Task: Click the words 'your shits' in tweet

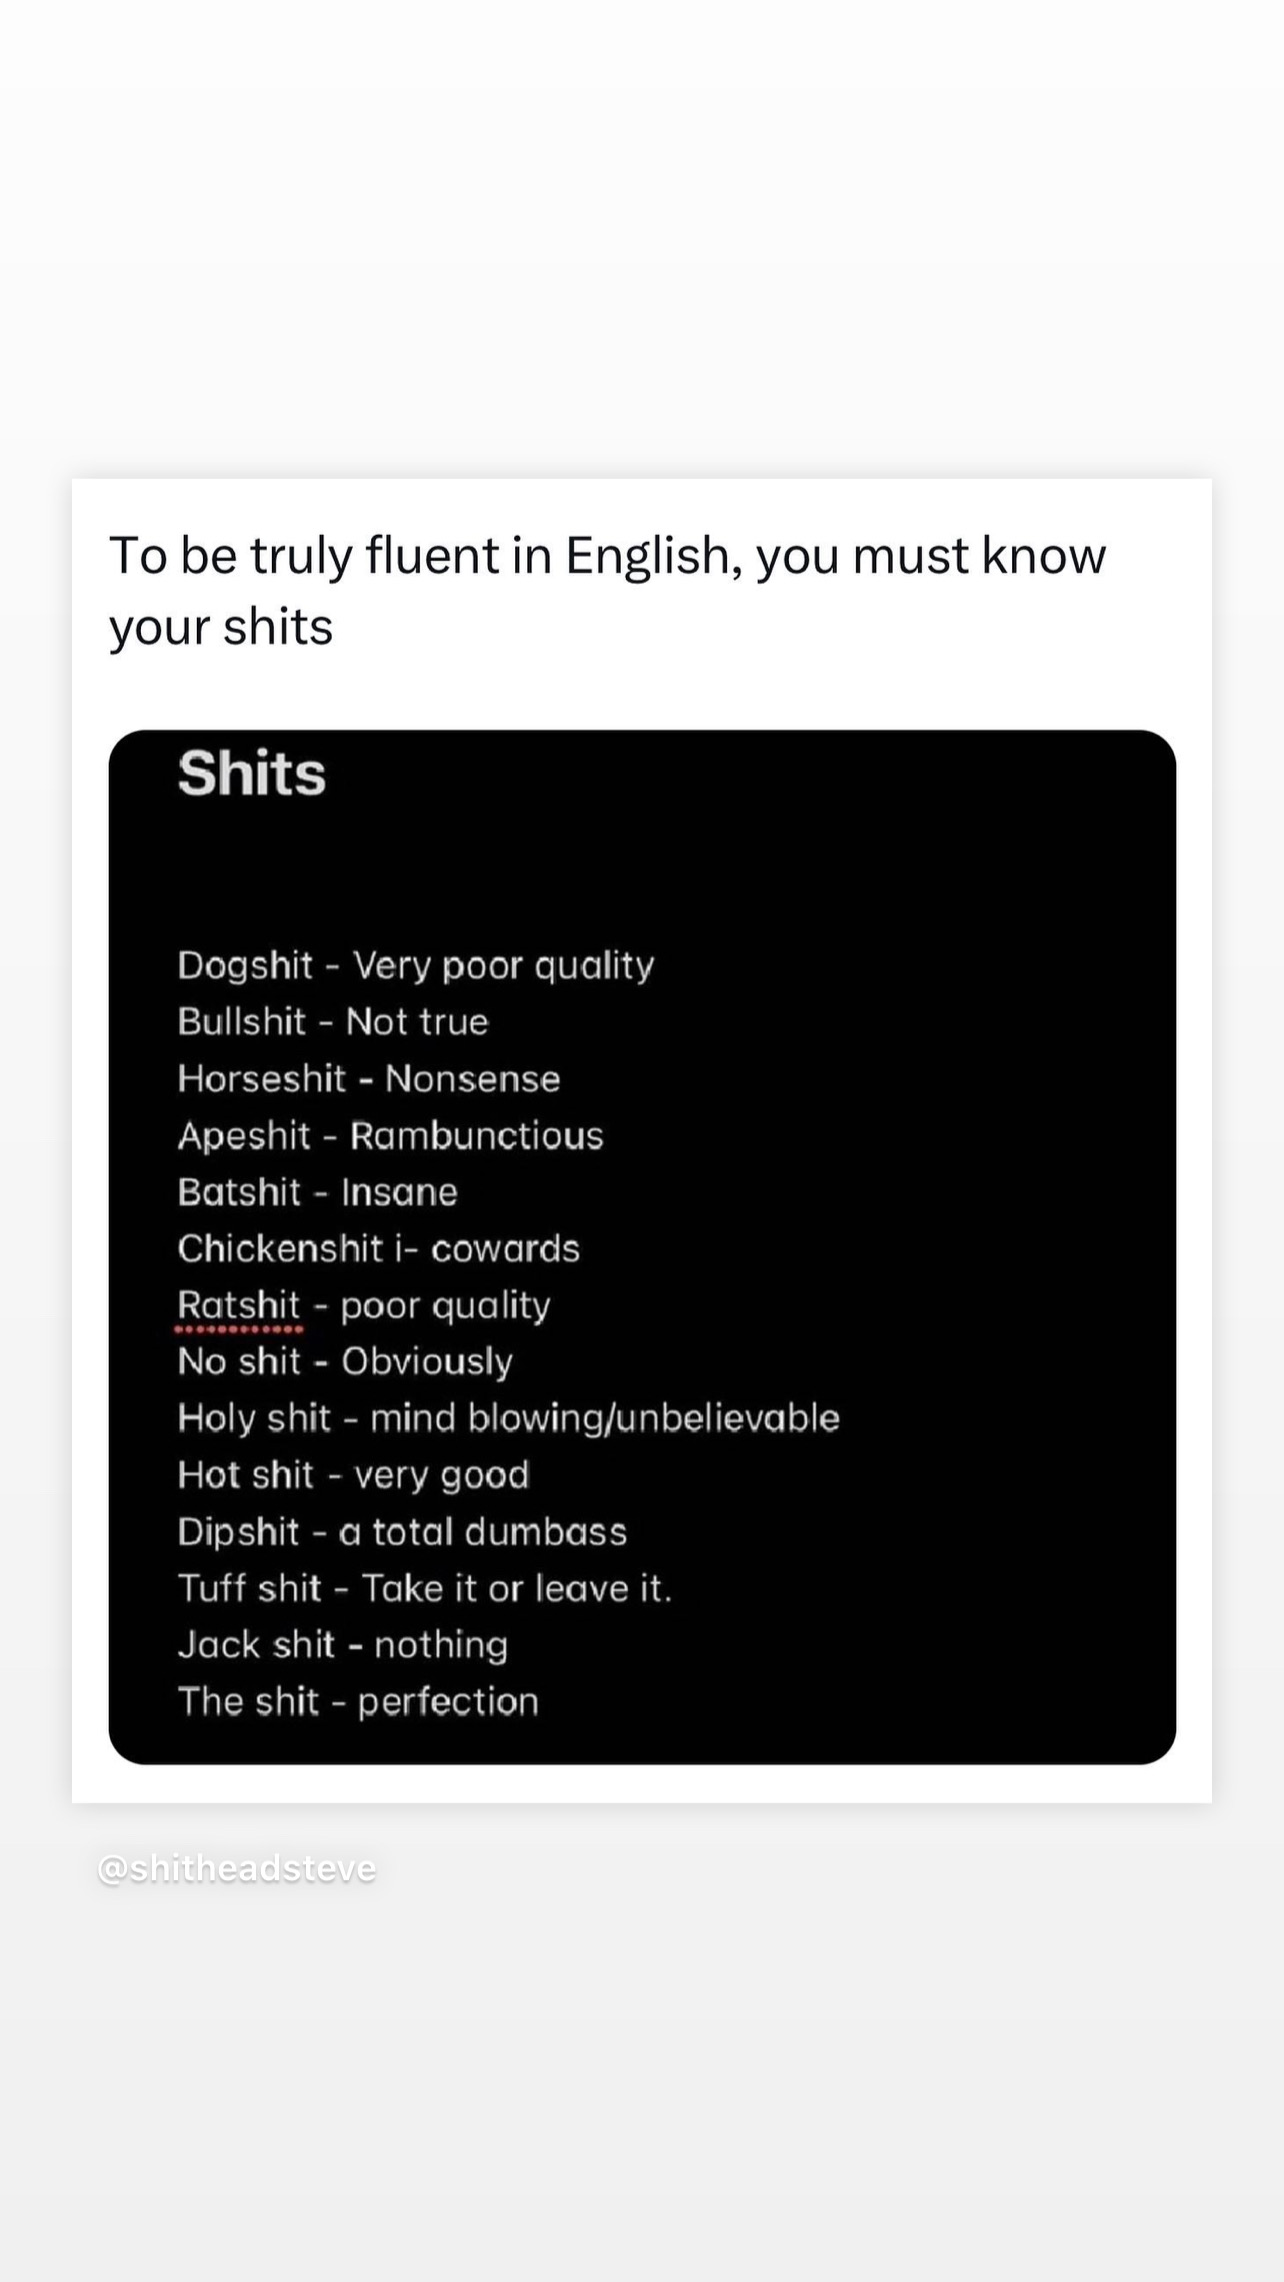Action: point(221,628)
